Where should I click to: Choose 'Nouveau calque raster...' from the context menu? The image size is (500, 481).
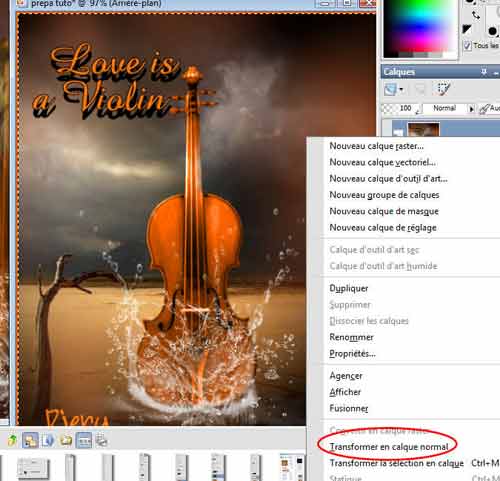point(376,146)
